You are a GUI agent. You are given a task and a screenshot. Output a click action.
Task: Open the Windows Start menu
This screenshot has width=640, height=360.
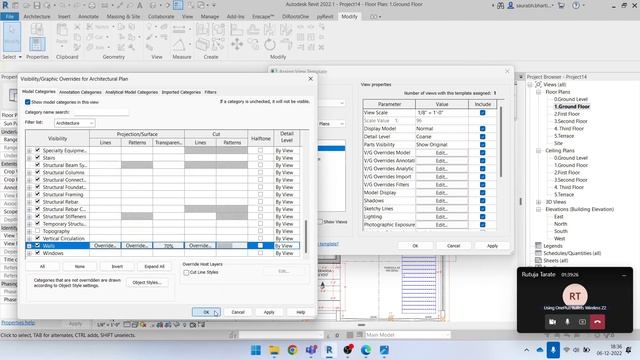[x=256, y=350]
